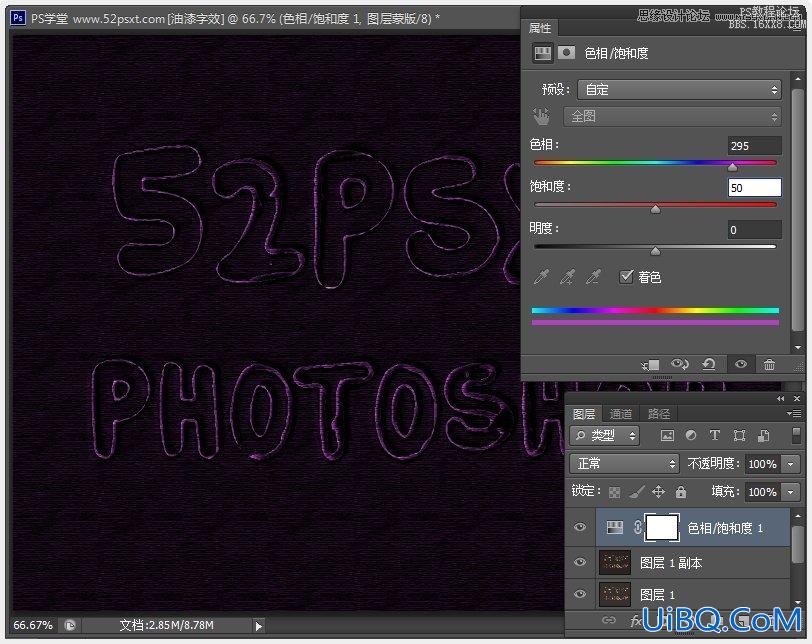Toggle layer filtering on/off switch
The width and height of the screenshot is (812, 644).
click(x=796, y=435)
